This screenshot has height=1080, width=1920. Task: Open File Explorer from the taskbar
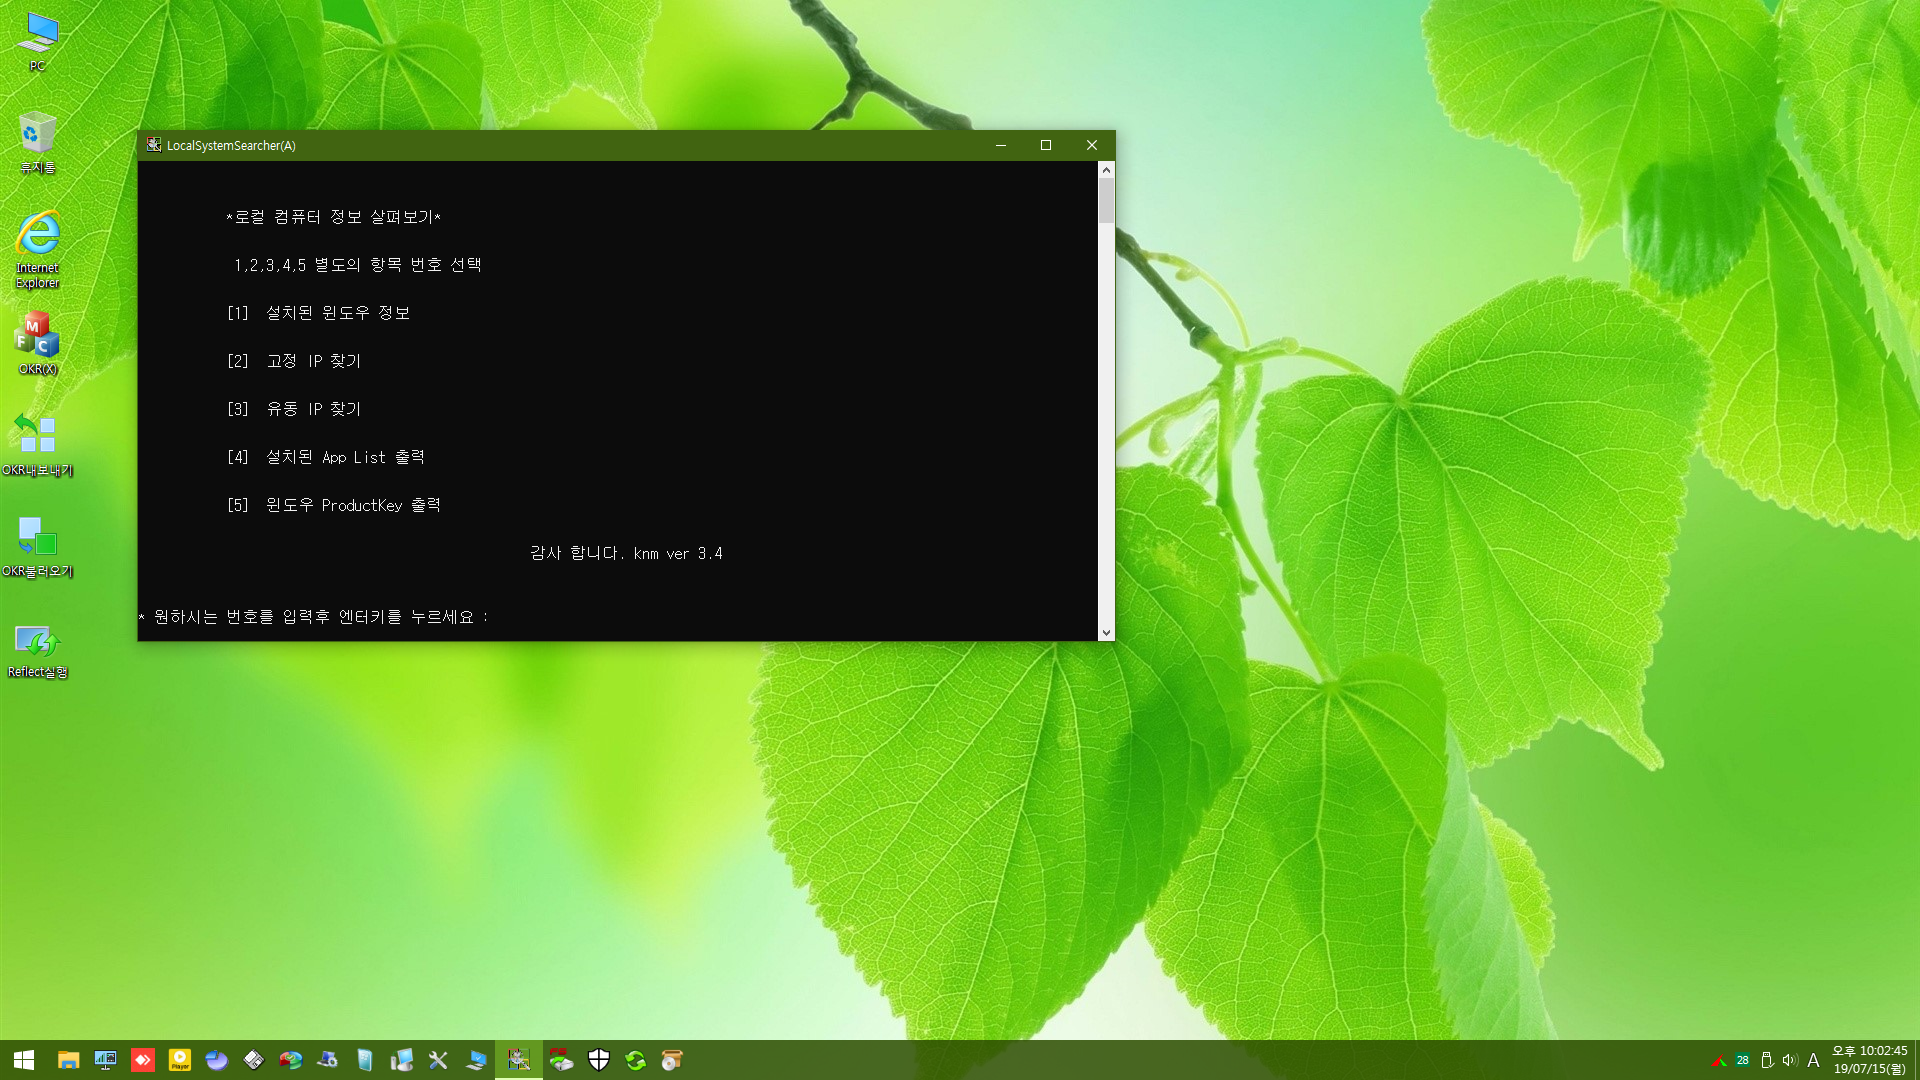point(68,1060)
